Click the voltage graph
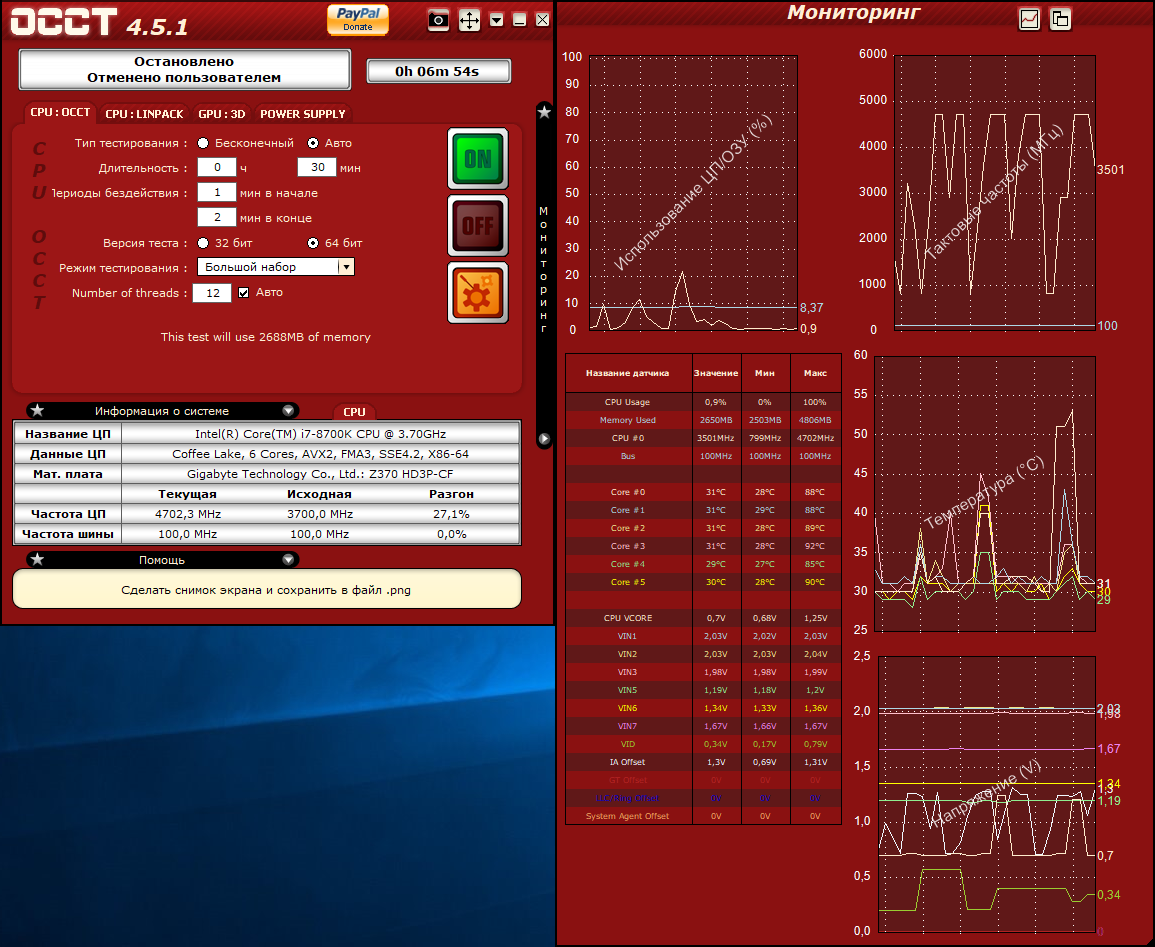The width and height of the screenshot is (1155, 947). tap(987, 794)
